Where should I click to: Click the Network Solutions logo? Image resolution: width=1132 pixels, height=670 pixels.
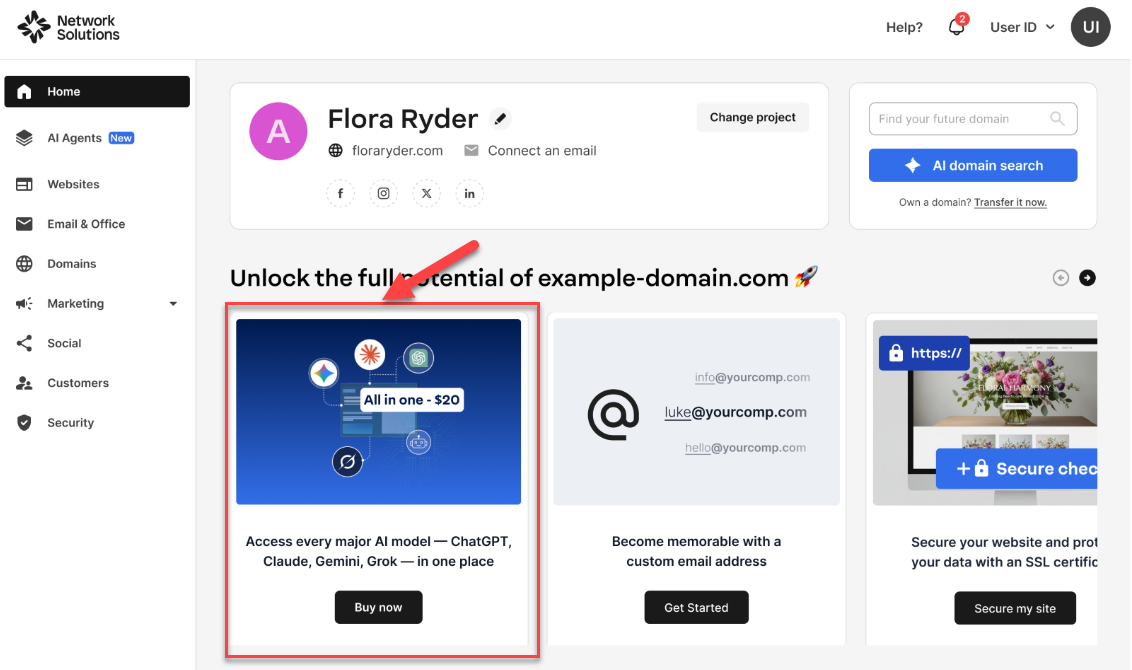click(x=69, y=27)
